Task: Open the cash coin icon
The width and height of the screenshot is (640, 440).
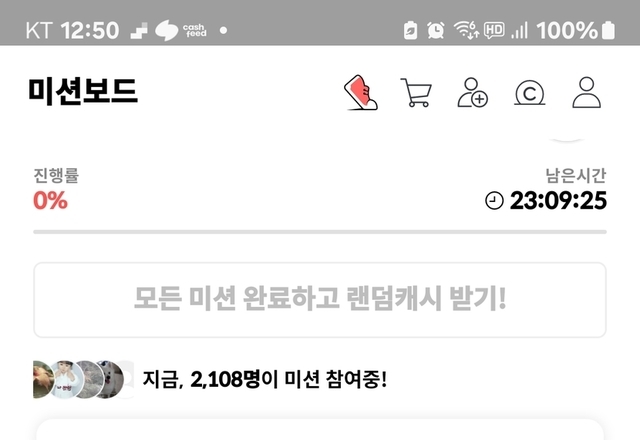Action: (529, 93)
